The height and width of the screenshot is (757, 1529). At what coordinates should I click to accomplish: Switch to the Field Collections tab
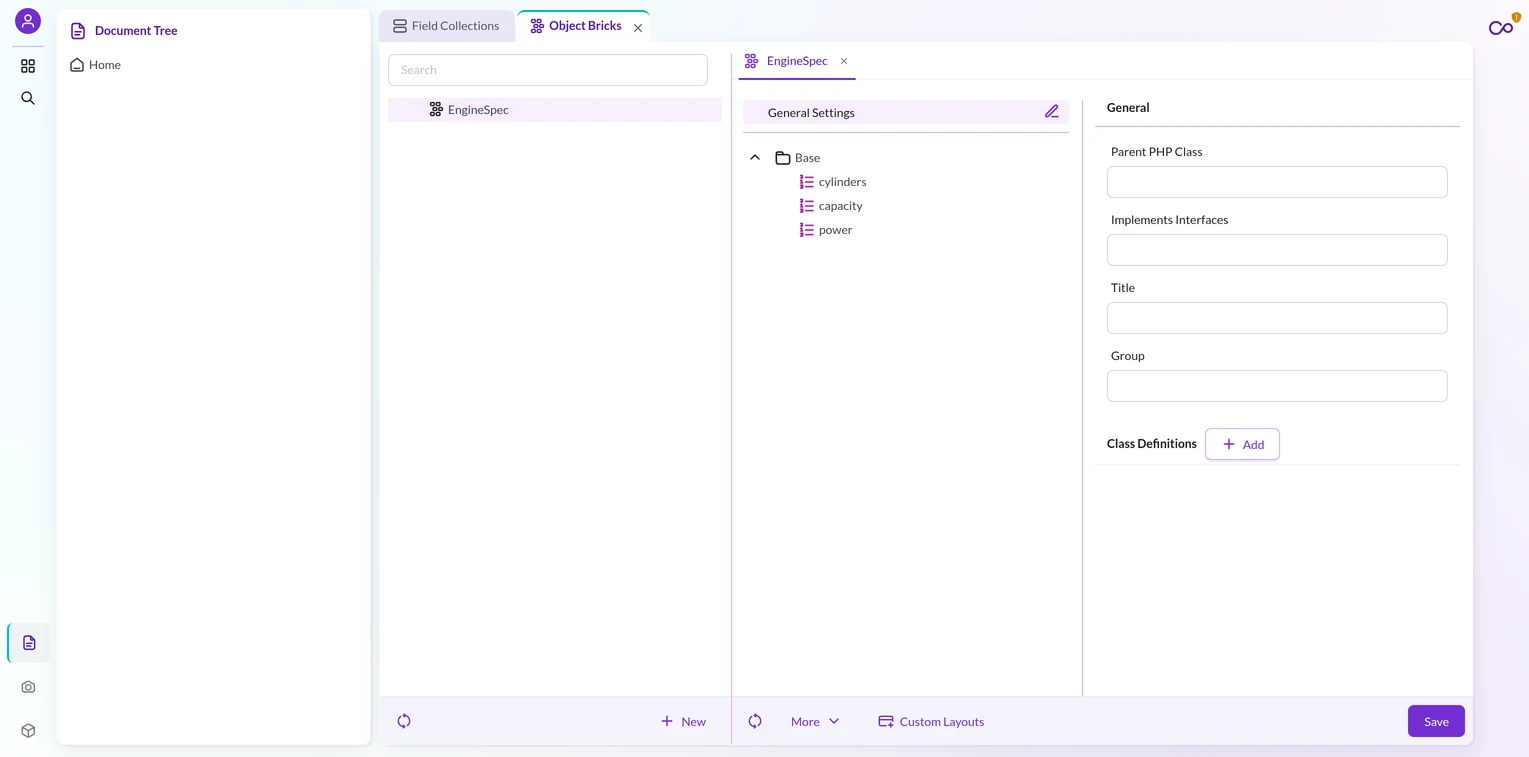click(x=446, y=26)
